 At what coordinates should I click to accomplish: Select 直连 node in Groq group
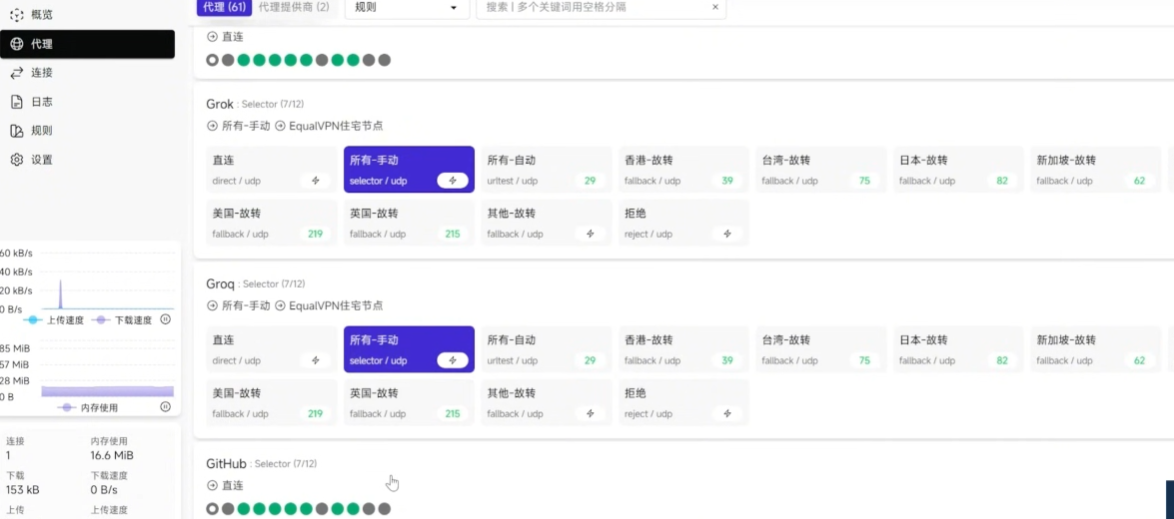tap(271, 349)
